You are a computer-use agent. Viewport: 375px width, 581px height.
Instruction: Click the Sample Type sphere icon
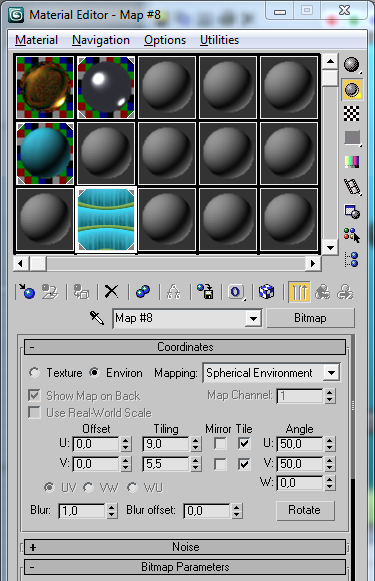[x=351, y=65]
